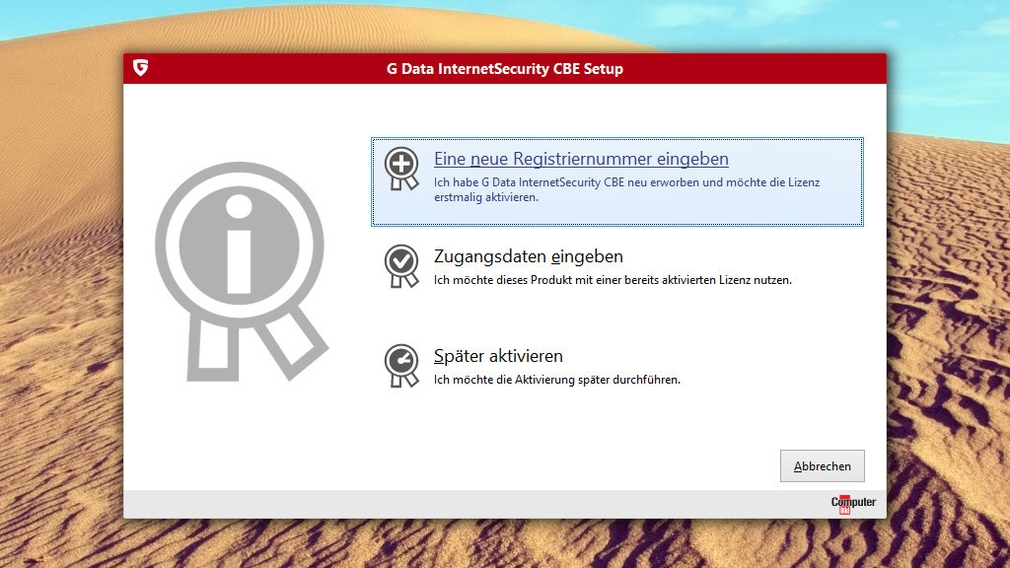
Task: Click the clock badge icon for later activation
Action: point(401,363)
